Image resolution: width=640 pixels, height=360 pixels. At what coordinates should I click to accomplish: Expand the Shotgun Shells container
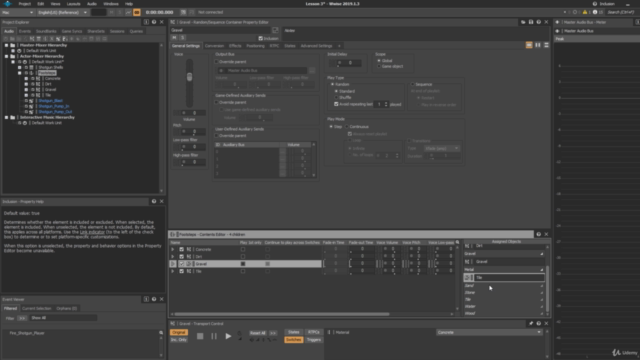(x=20, y=67)
